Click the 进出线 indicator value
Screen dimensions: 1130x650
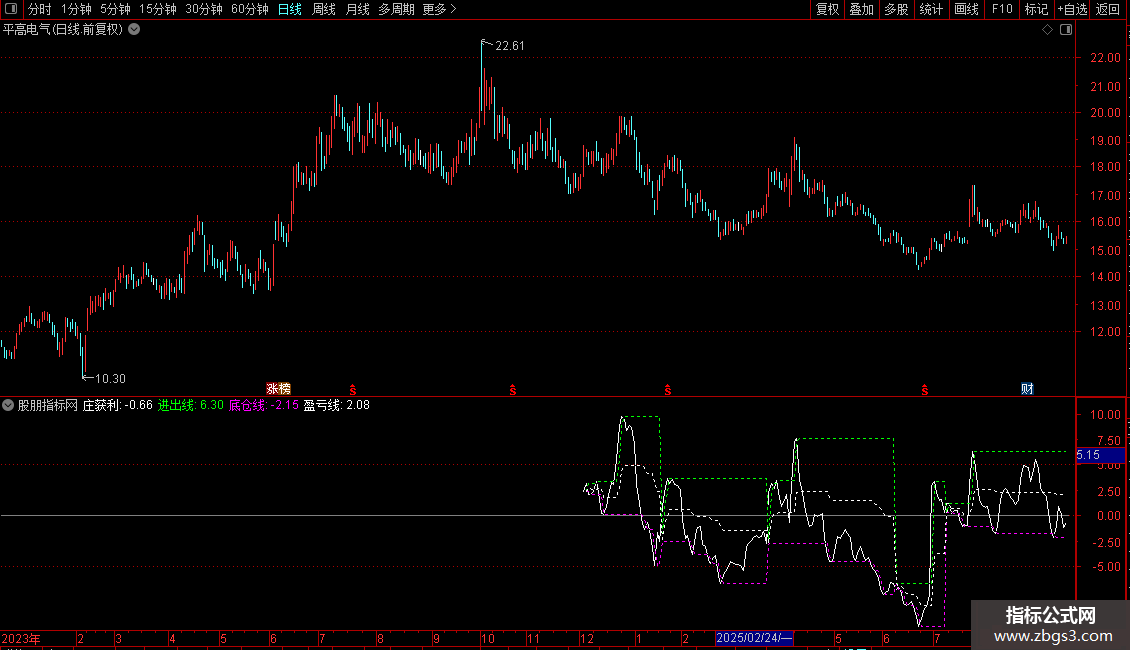coord(191,405)
